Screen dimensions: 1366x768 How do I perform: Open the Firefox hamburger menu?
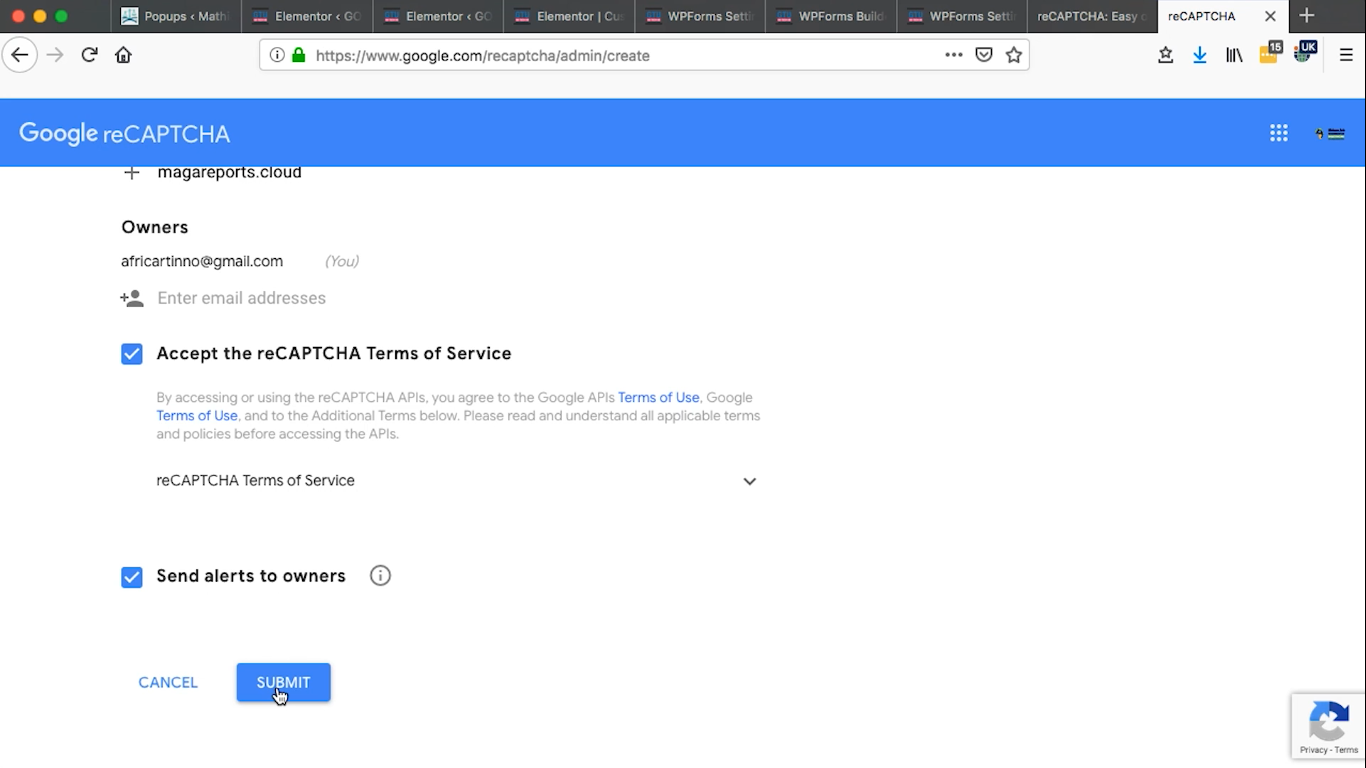pyautogui.click(x=1346, y=55)
